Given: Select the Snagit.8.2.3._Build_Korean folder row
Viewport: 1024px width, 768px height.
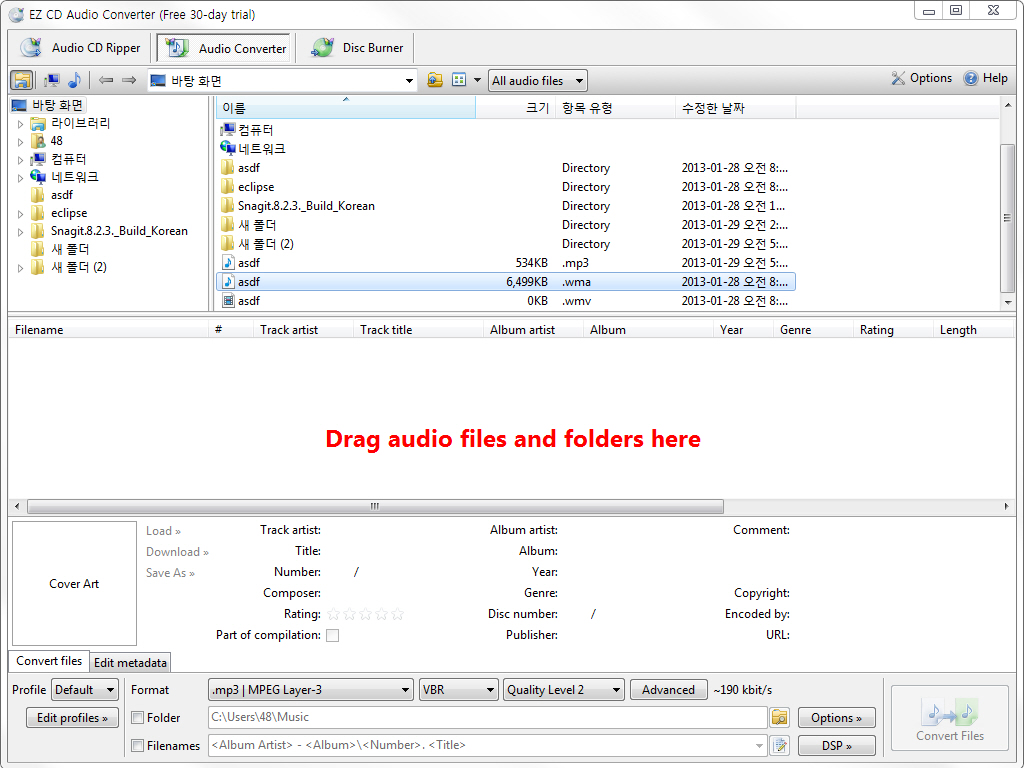Looking at the screenshot, I should (x=505, y=206).
